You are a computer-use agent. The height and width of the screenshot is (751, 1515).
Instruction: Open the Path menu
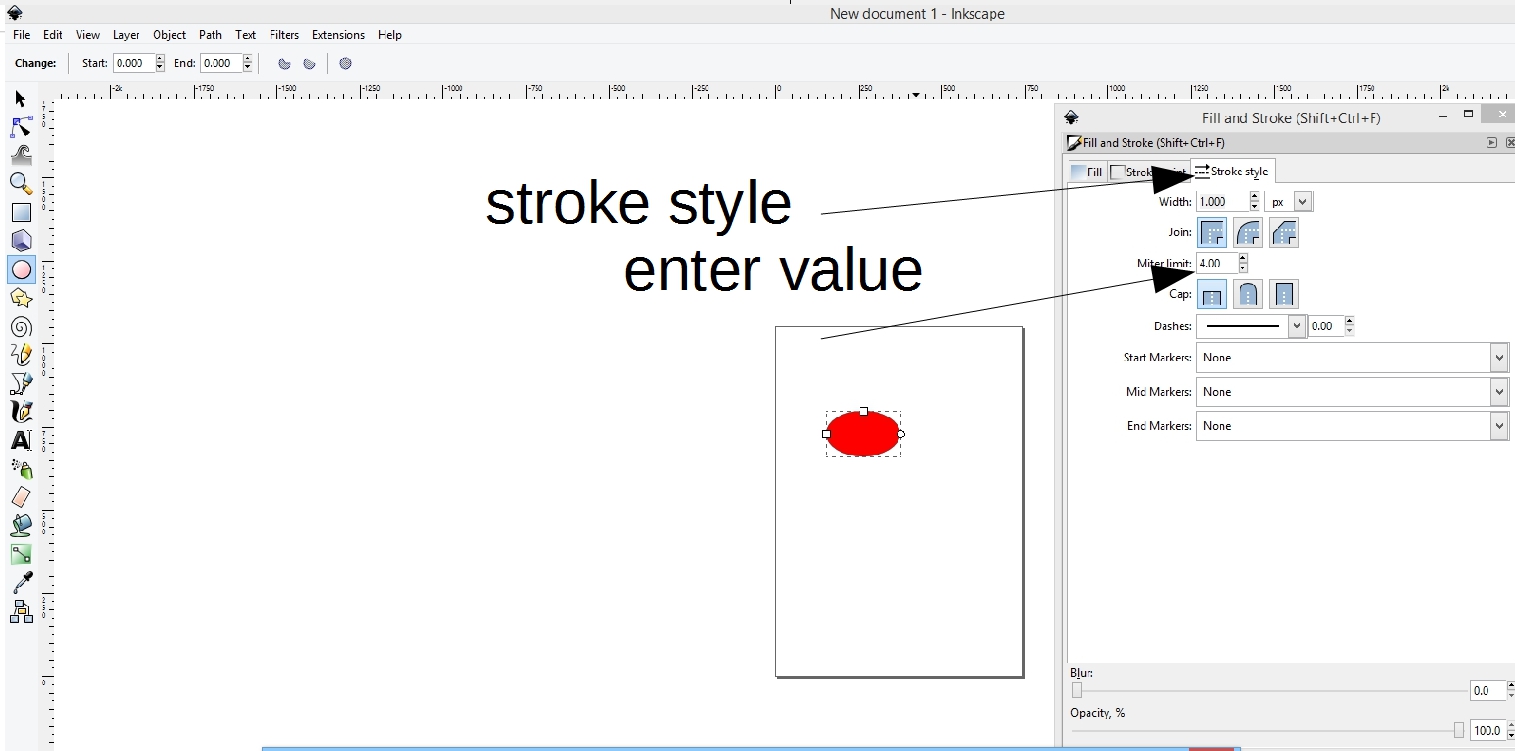coord(210,35)
